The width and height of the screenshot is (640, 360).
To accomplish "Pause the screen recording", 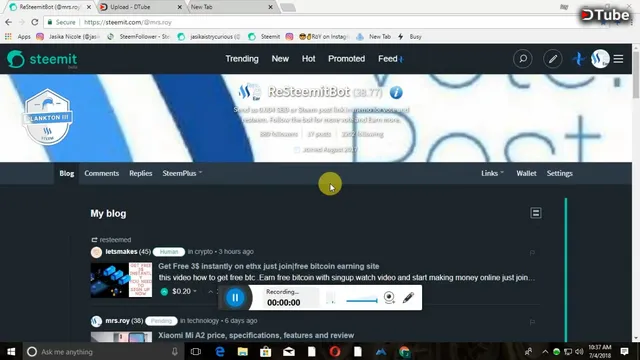I will [235, 298].
